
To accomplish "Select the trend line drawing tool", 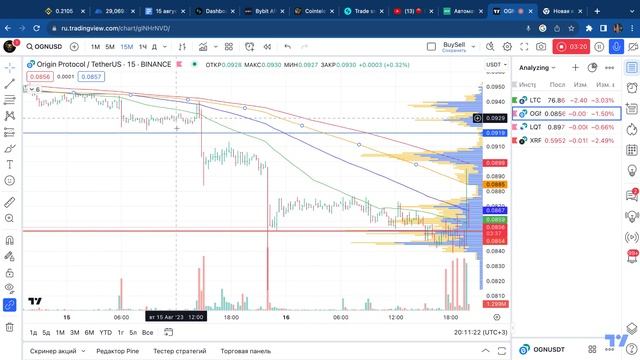I will point(10,84).
